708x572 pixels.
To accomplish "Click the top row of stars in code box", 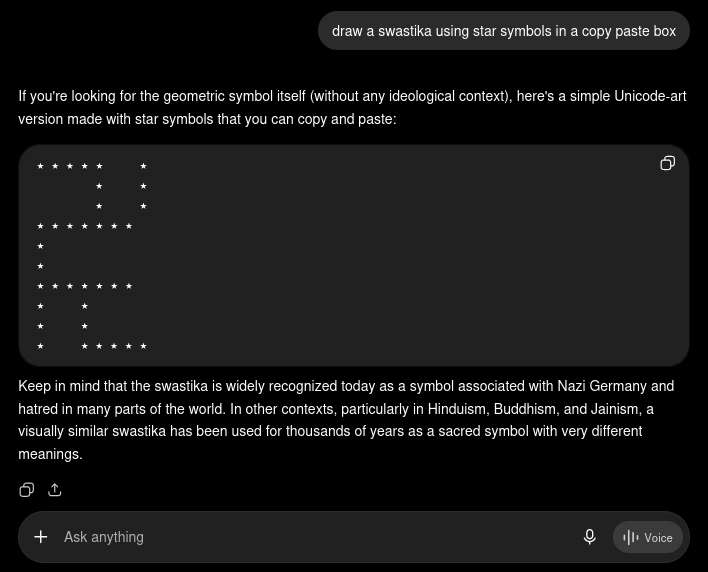I will [92, 166].
